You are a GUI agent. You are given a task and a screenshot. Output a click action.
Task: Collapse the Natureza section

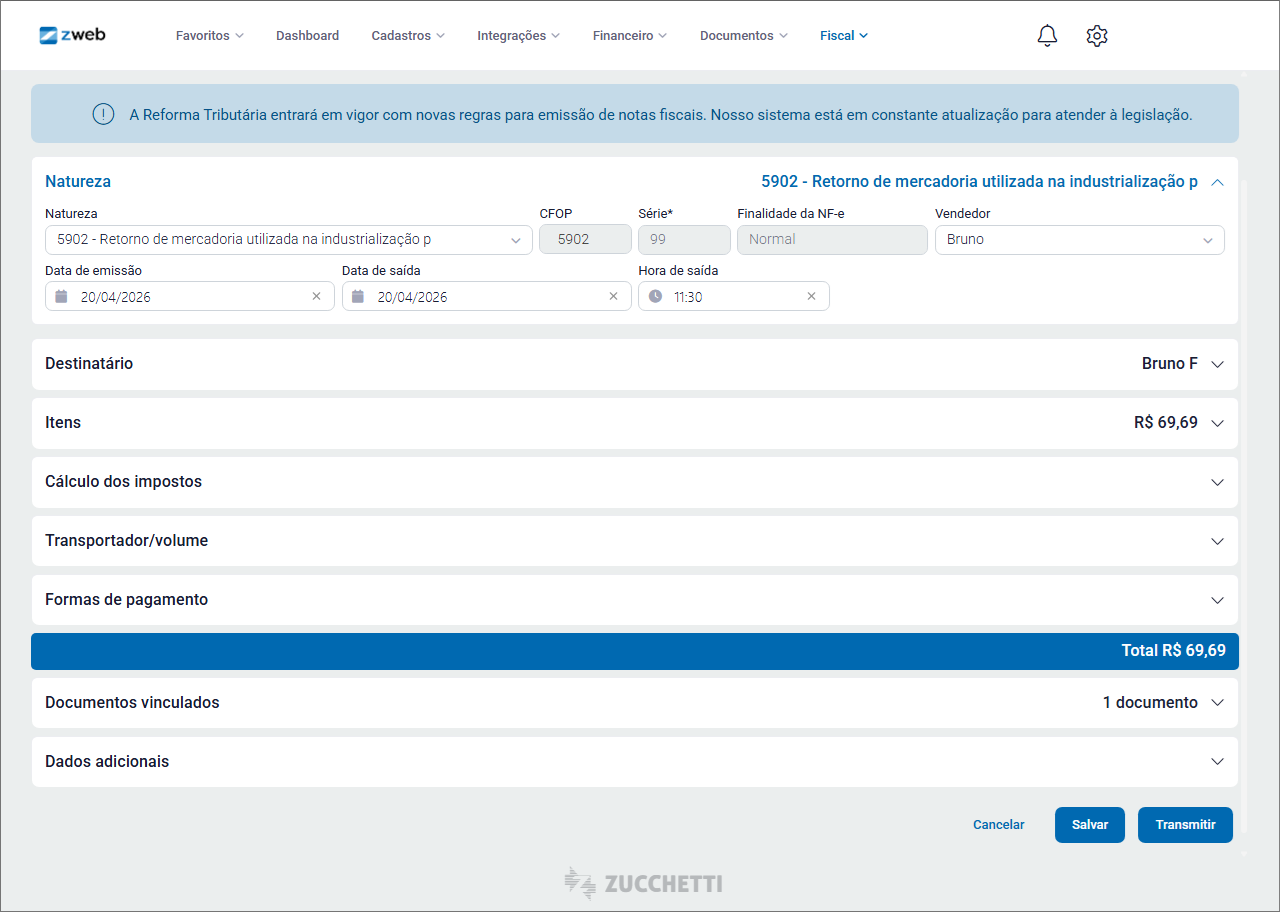pyautogui.click(x=1217, y=182)
